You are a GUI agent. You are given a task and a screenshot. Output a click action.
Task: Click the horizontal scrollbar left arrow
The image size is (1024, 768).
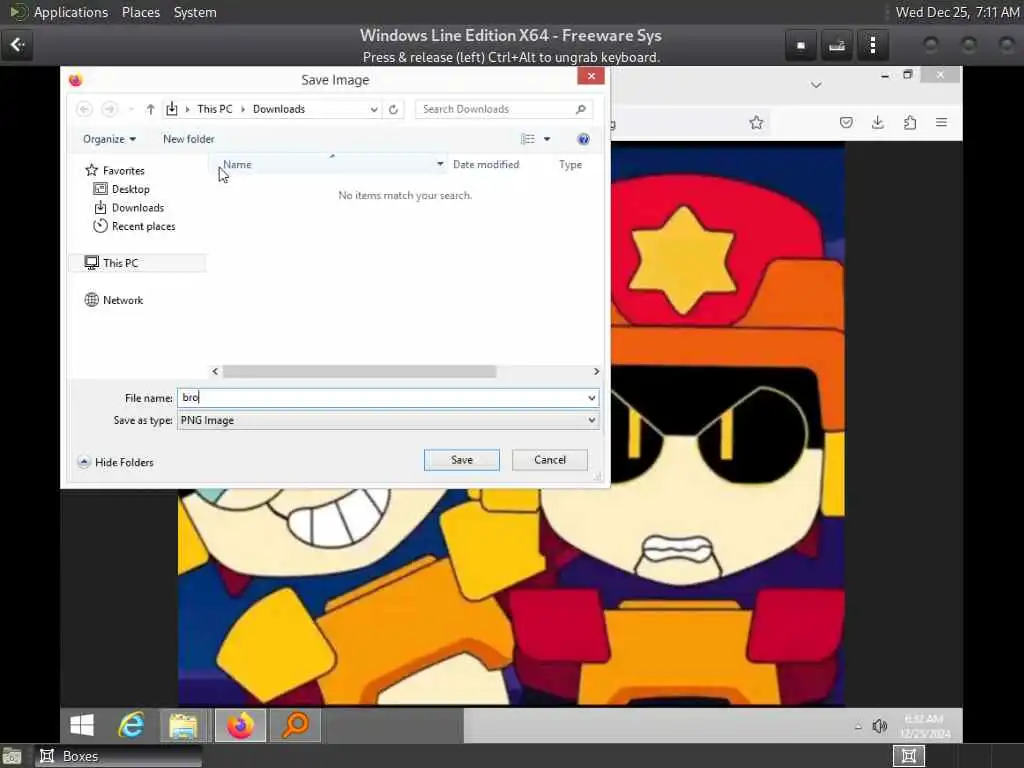(x=216, y=372)
